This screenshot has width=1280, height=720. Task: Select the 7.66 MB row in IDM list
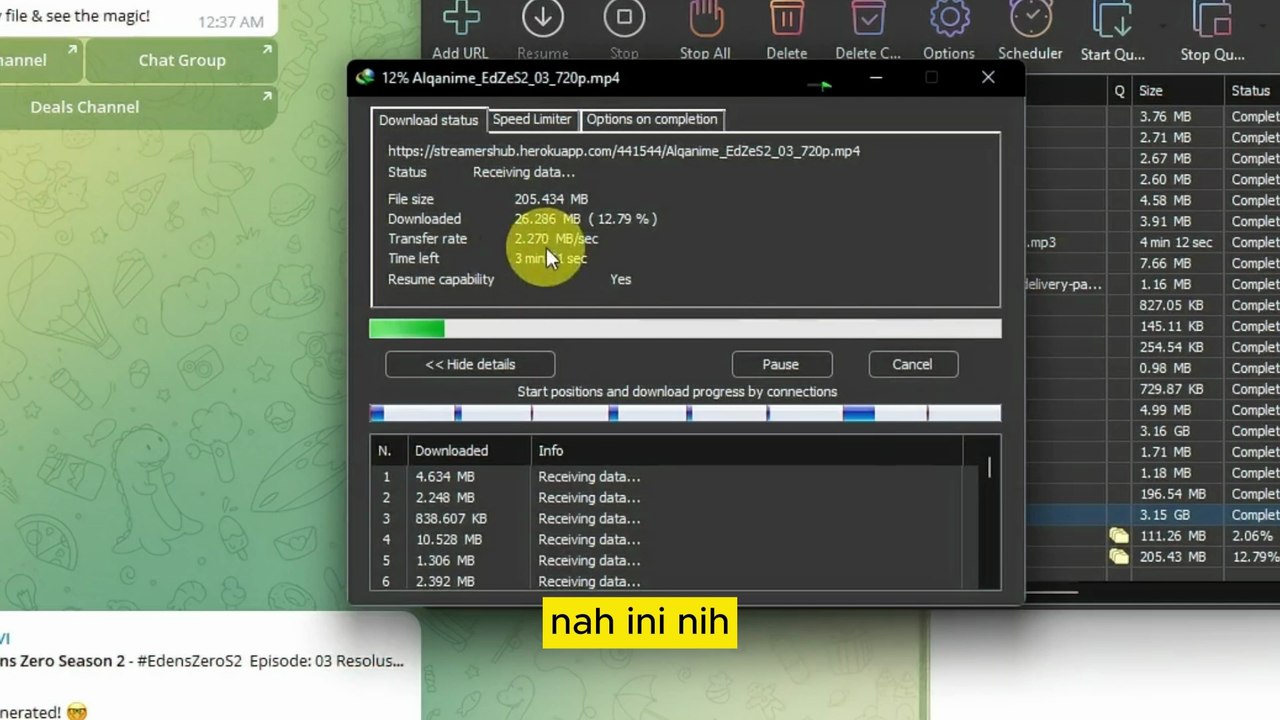[1154, 264]
